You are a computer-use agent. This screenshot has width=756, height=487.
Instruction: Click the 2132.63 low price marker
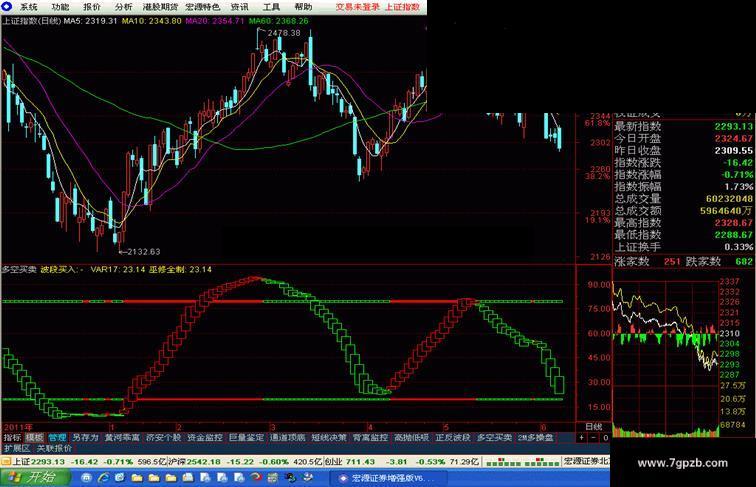click(143, 251)
